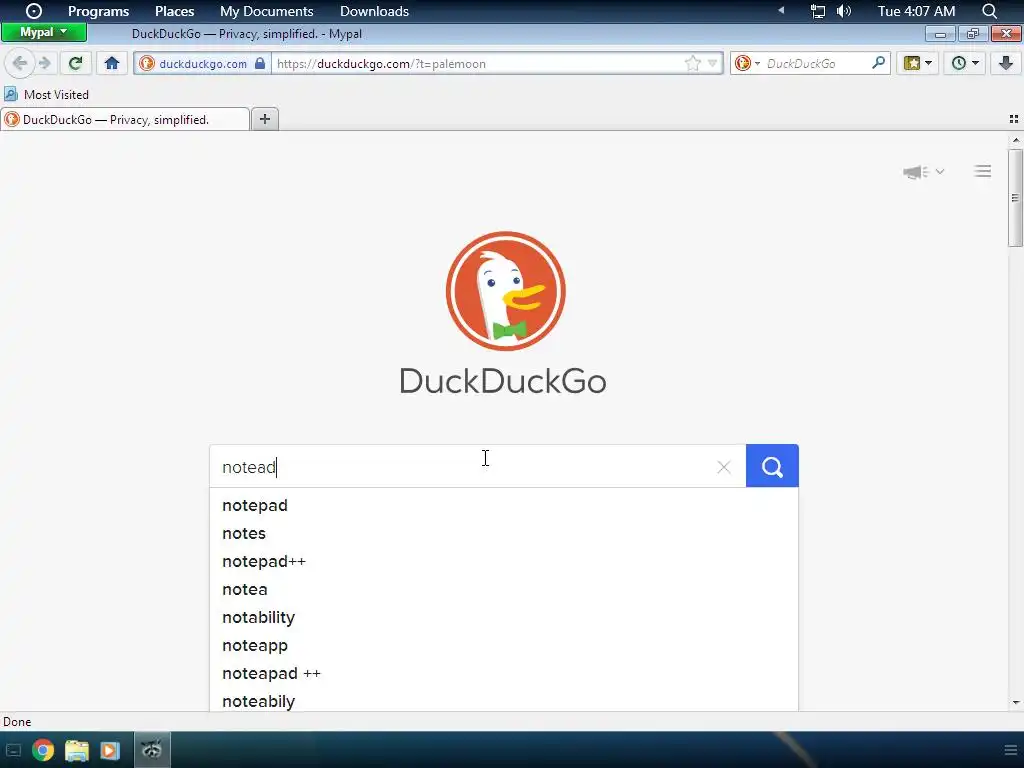
Task: Open the volume speaker icon
Action: [x=844, y=11]
